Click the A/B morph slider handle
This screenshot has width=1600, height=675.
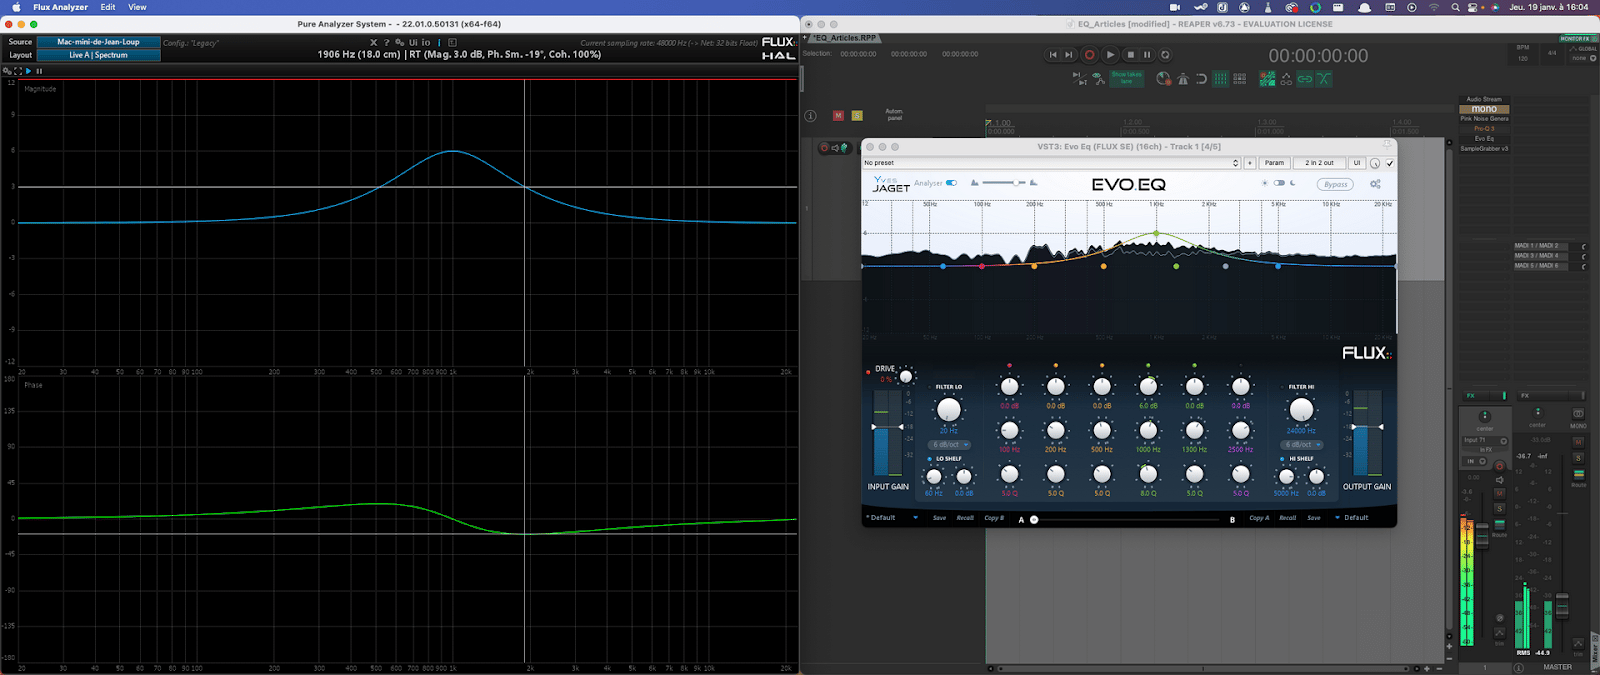[x=1034, y=520]
